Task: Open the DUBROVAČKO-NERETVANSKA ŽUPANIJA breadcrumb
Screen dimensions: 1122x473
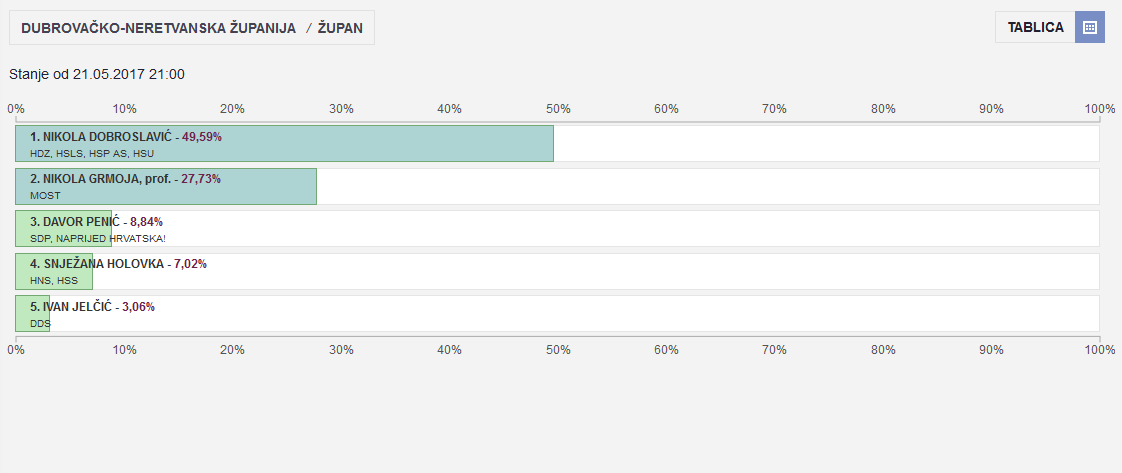Action: [x=158, y=28]
